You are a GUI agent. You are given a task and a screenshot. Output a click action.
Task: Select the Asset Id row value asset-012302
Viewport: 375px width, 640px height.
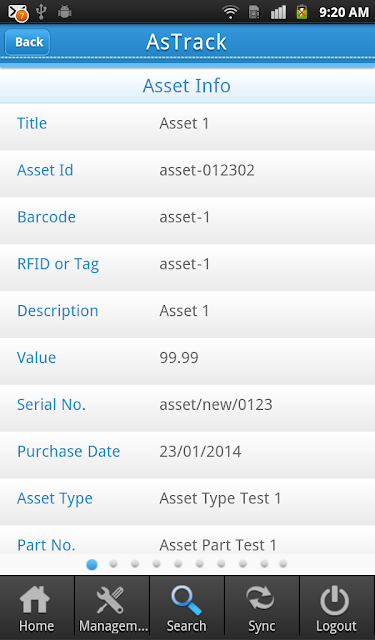(207, 170)
